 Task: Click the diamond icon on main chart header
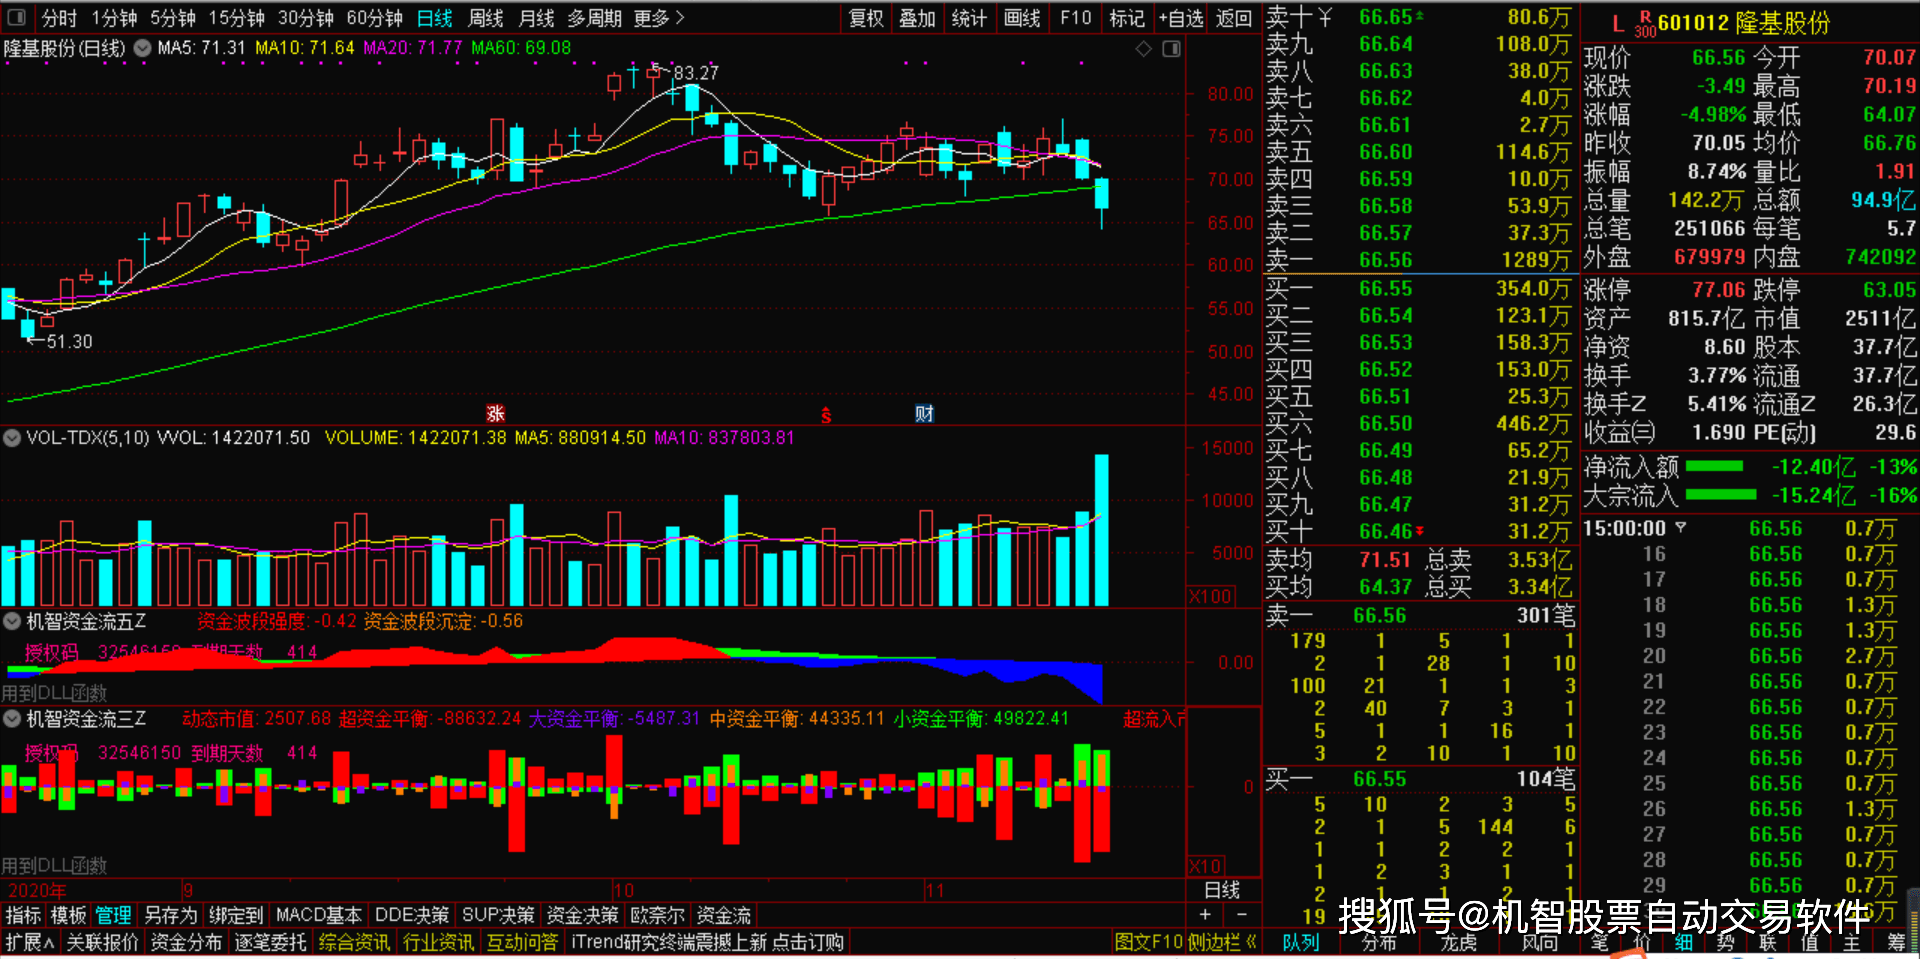click(1144, 48)
